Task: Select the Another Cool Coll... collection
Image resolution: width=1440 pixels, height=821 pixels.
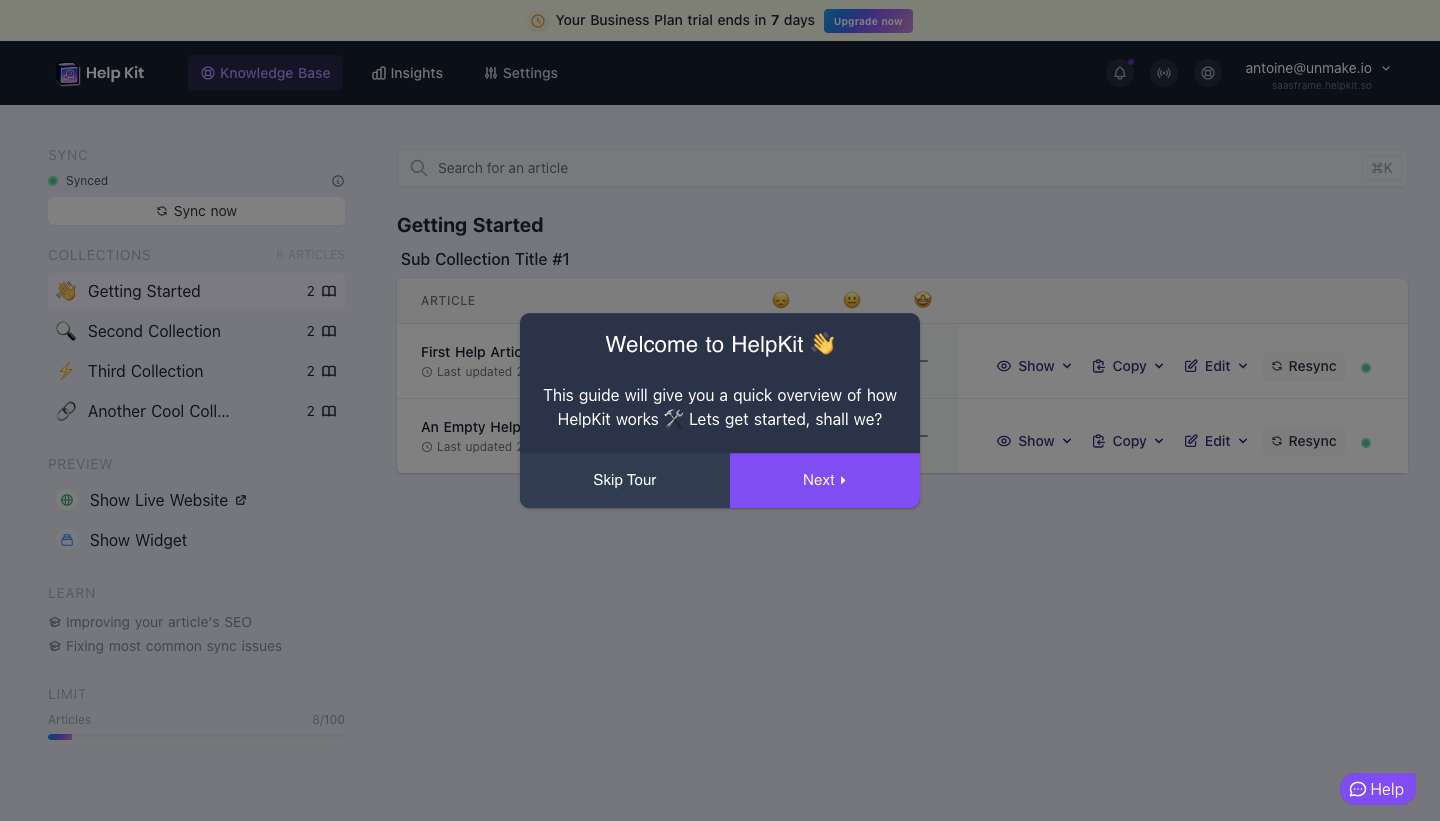Action: [196, 411]
